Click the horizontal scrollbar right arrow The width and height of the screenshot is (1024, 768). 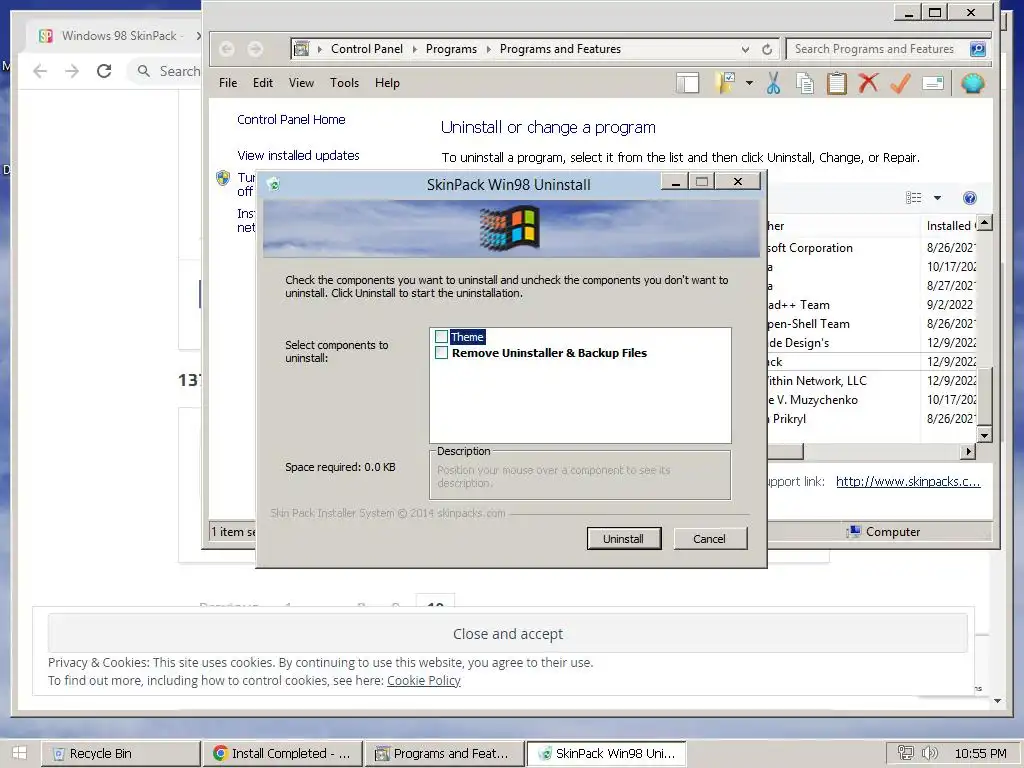(x=968, y=451)
